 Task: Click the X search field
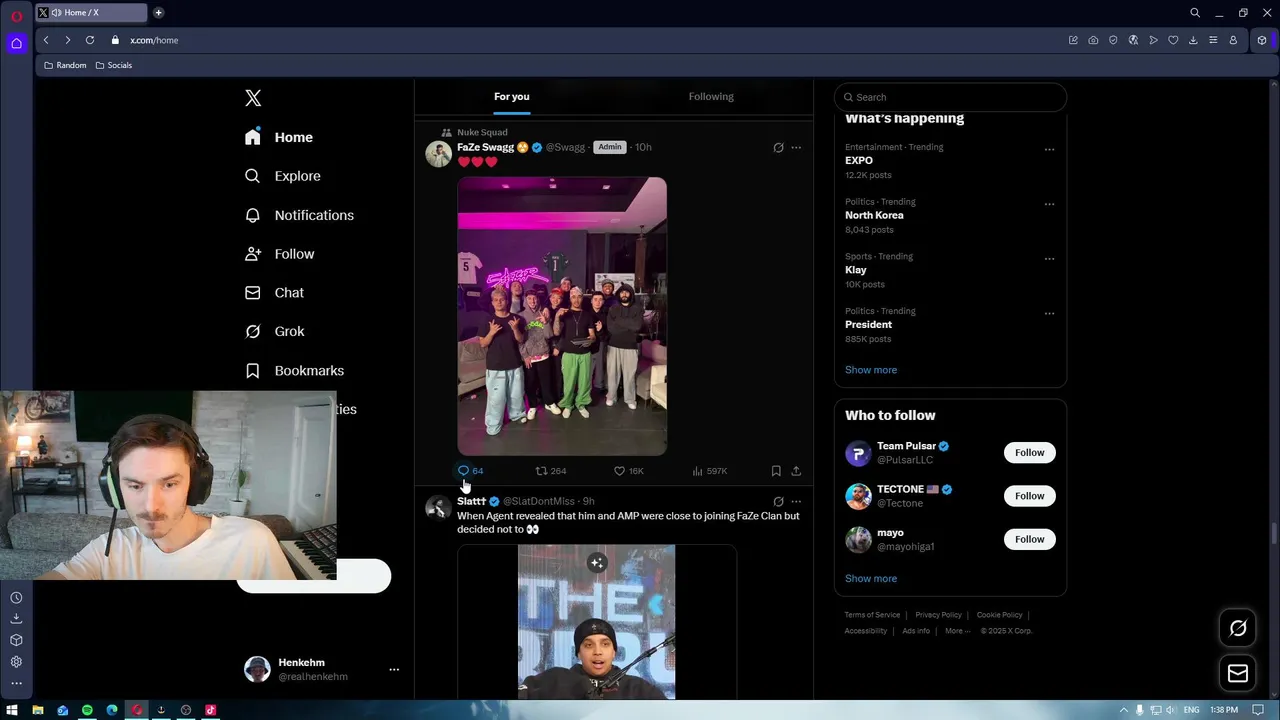point(950,97)
